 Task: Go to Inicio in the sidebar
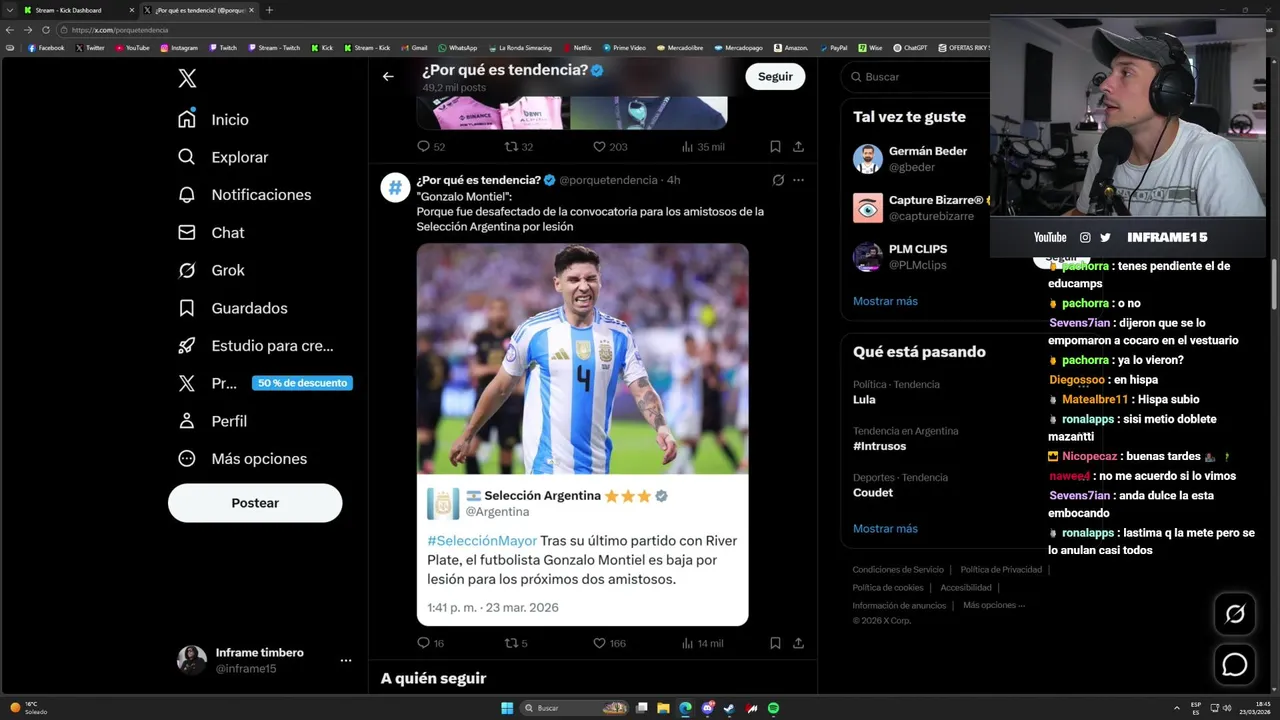point(213,119)
